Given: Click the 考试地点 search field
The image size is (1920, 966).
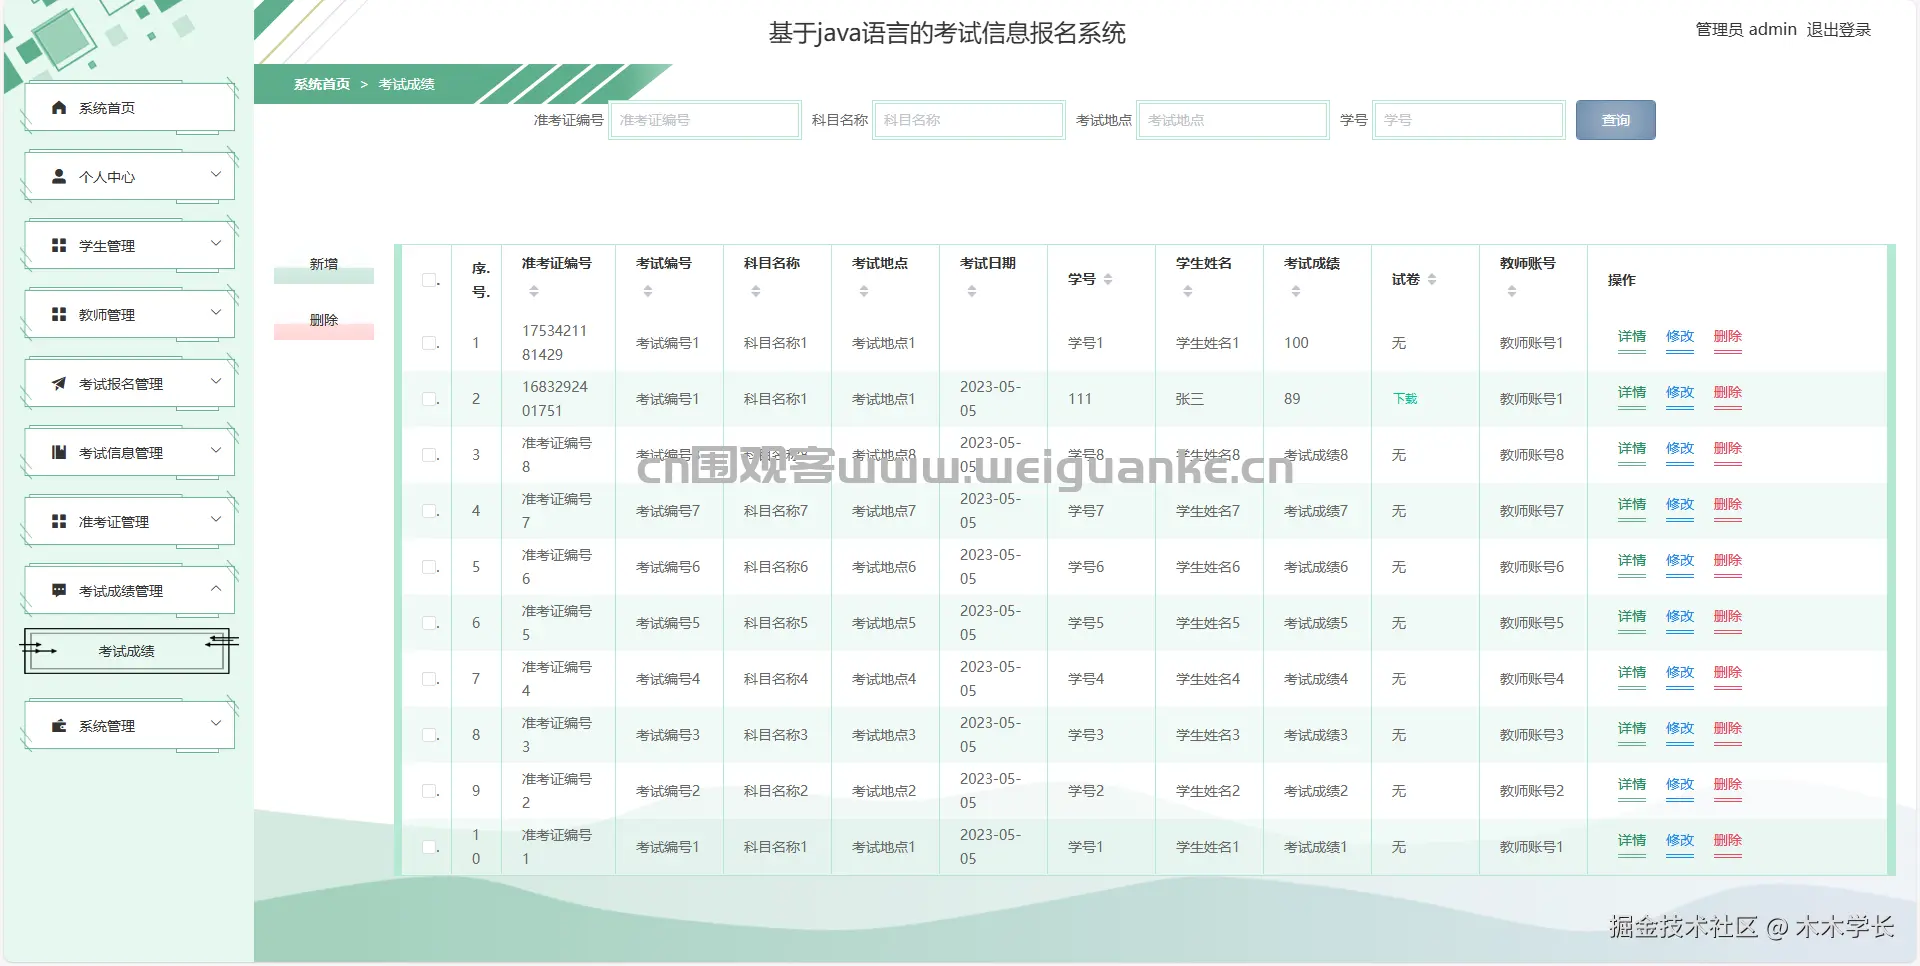Looking at the screenshot, I should [1233, 120].
